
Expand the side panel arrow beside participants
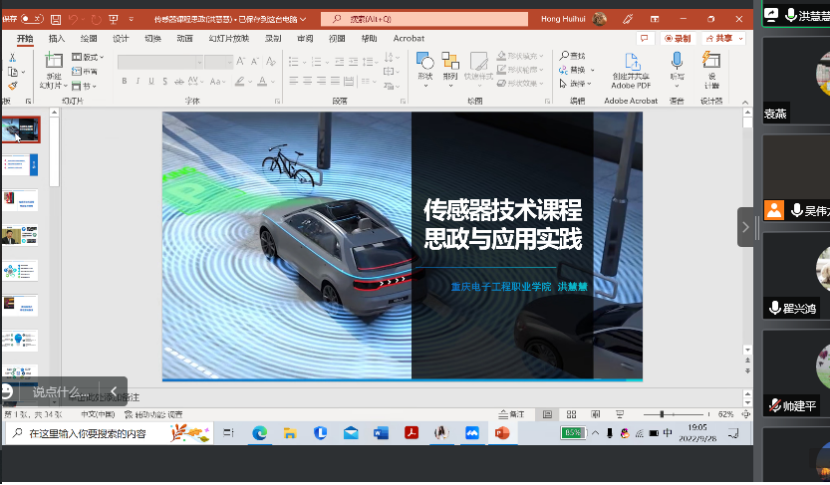pos(746,227)
